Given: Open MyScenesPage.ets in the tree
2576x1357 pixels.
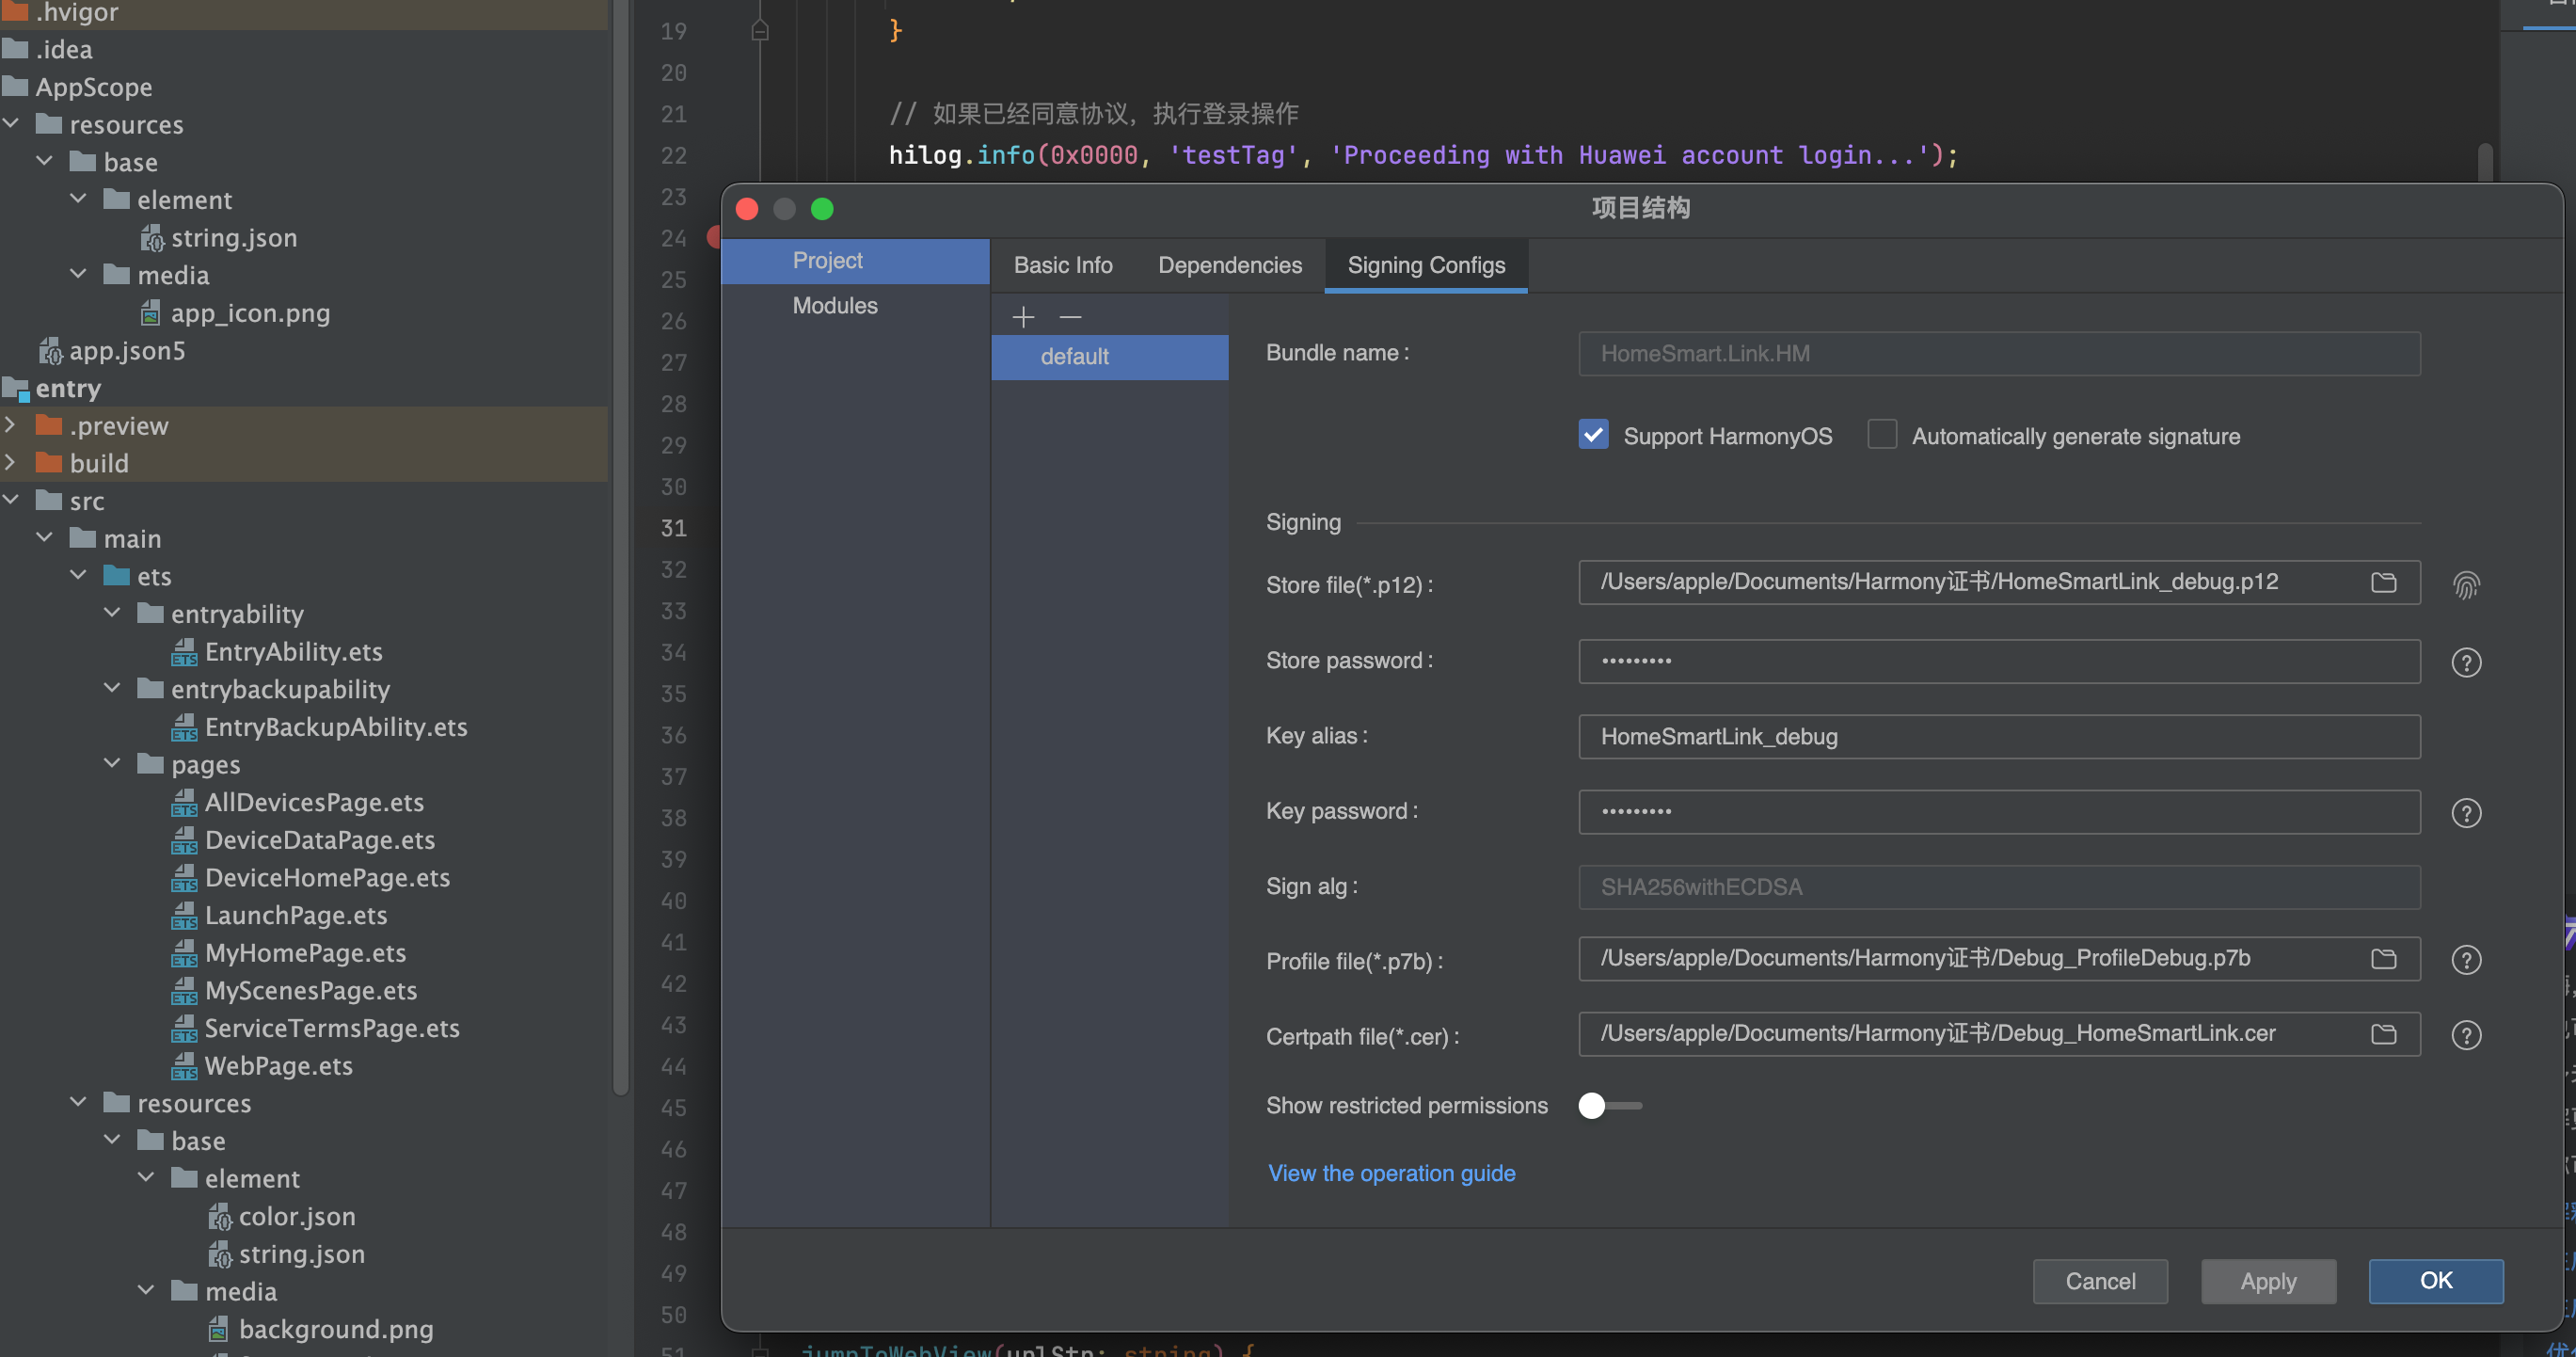Looking at the screenshot, I should (311, 990).
